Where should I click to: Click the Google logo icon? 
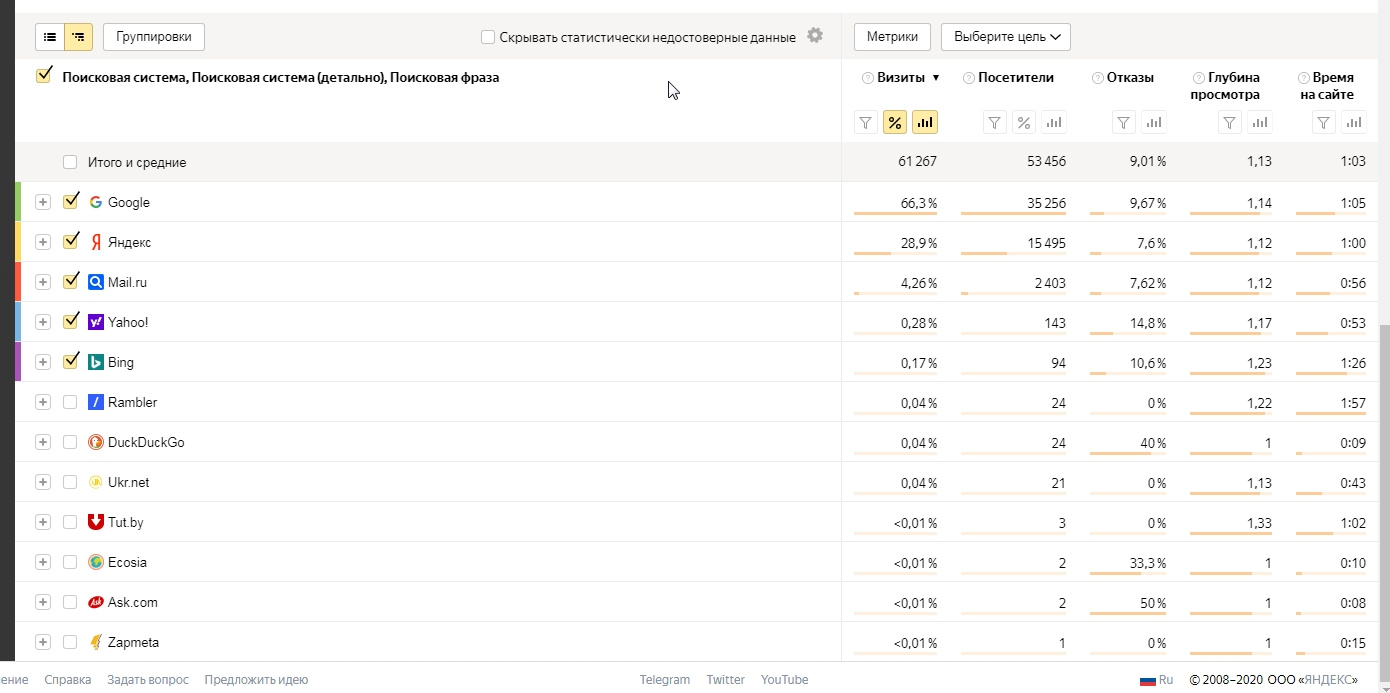pos(96,202)
